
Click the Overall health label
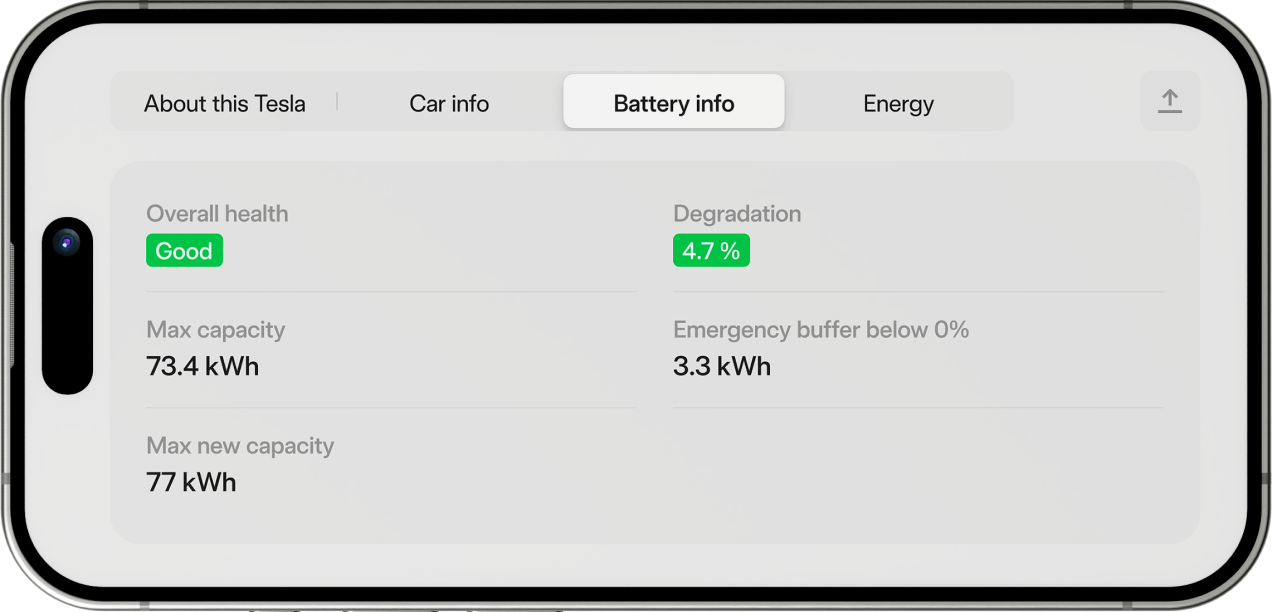point(217,214)
